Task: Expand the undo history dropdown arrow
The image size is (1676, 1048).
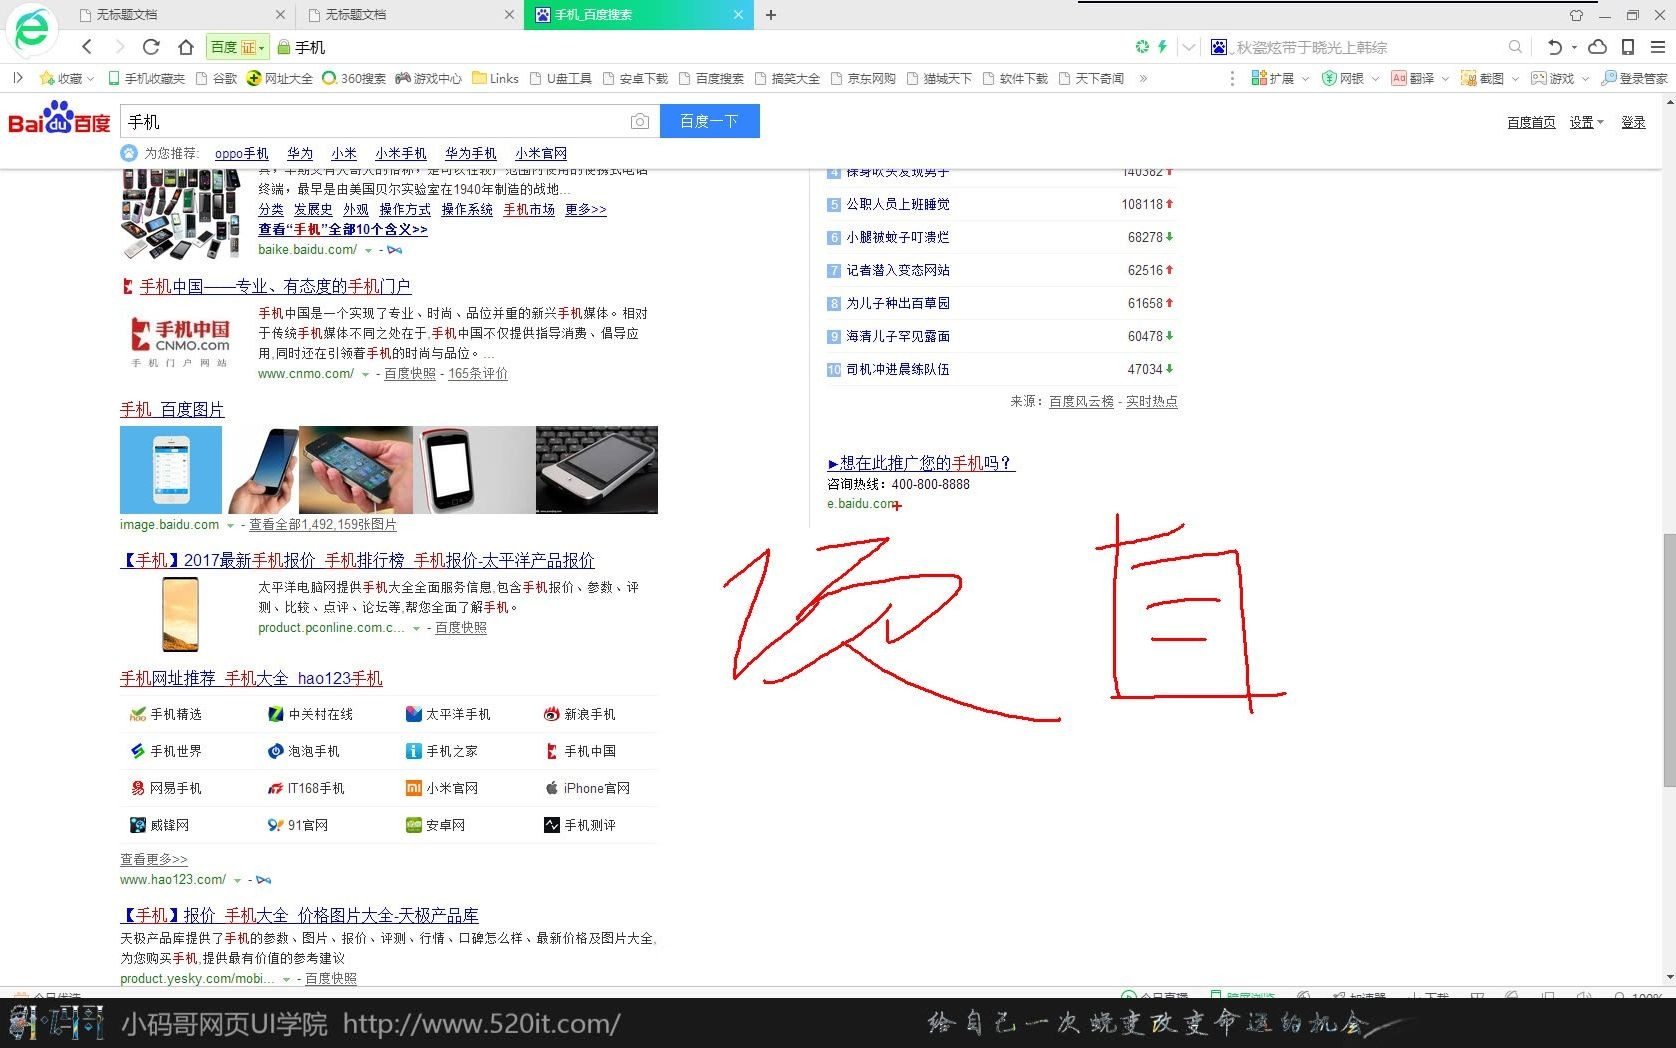Action: tap(1574, 47)
